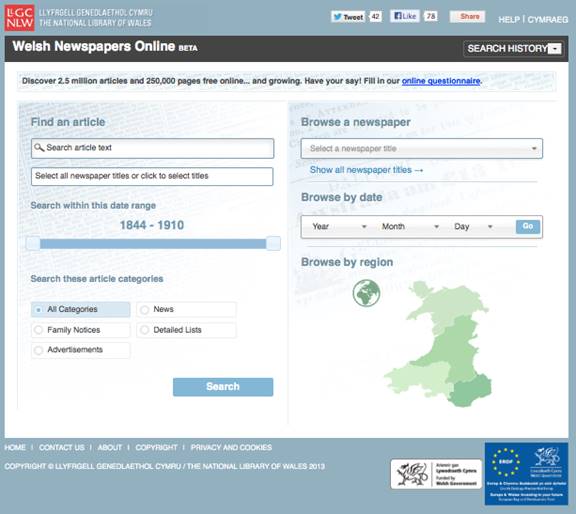Screen dimensions: 576x514
Task: Click the Share button
Action: coord(467,17)
